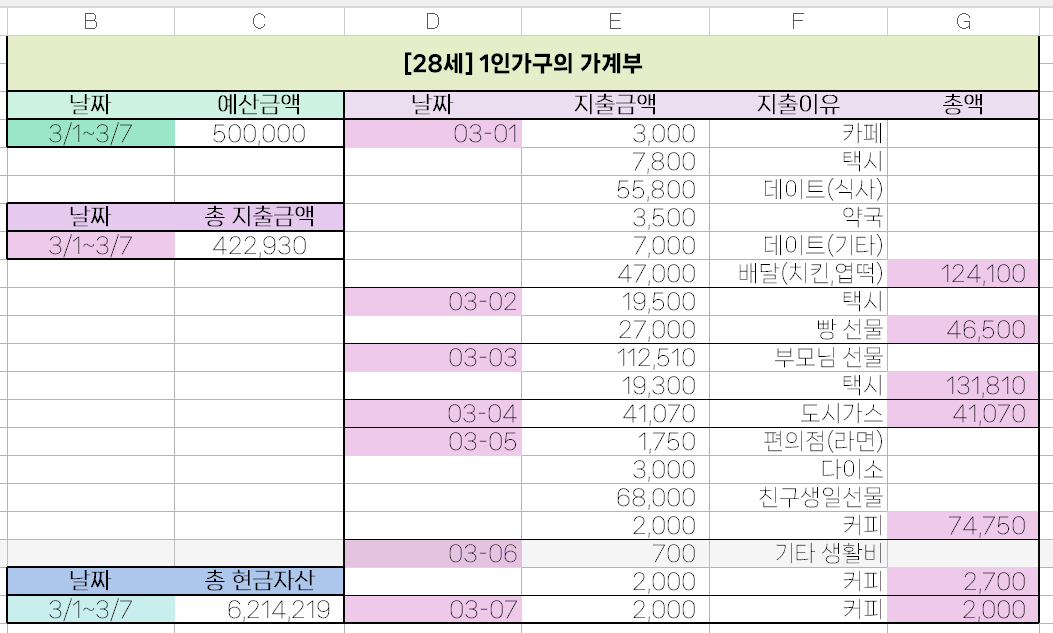1053x633 pixels.
Task: Select the '친구생일선물' cell
Action: [798, 497]
